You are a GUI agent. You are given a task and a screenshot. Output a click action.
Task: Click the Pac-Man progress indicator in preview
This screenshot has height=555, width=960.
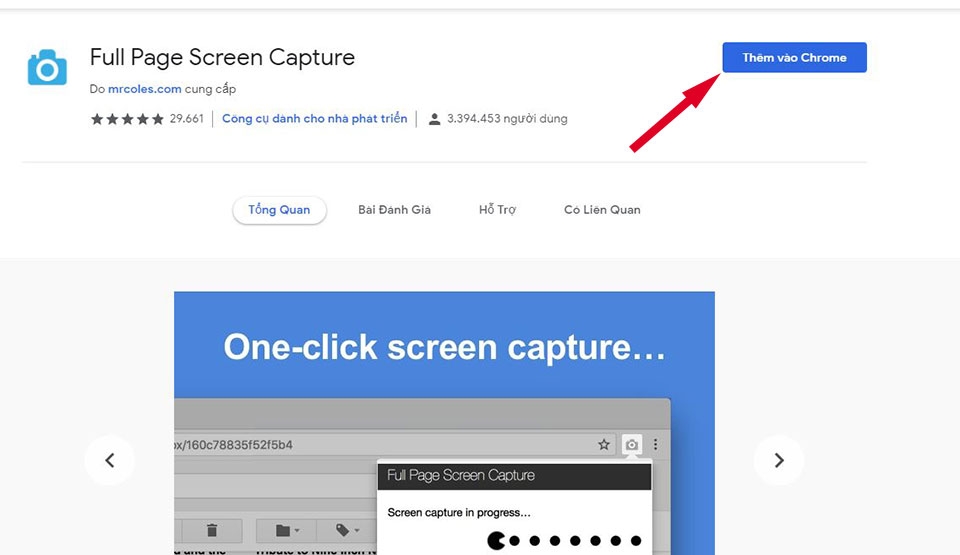(x=496, y=540)
